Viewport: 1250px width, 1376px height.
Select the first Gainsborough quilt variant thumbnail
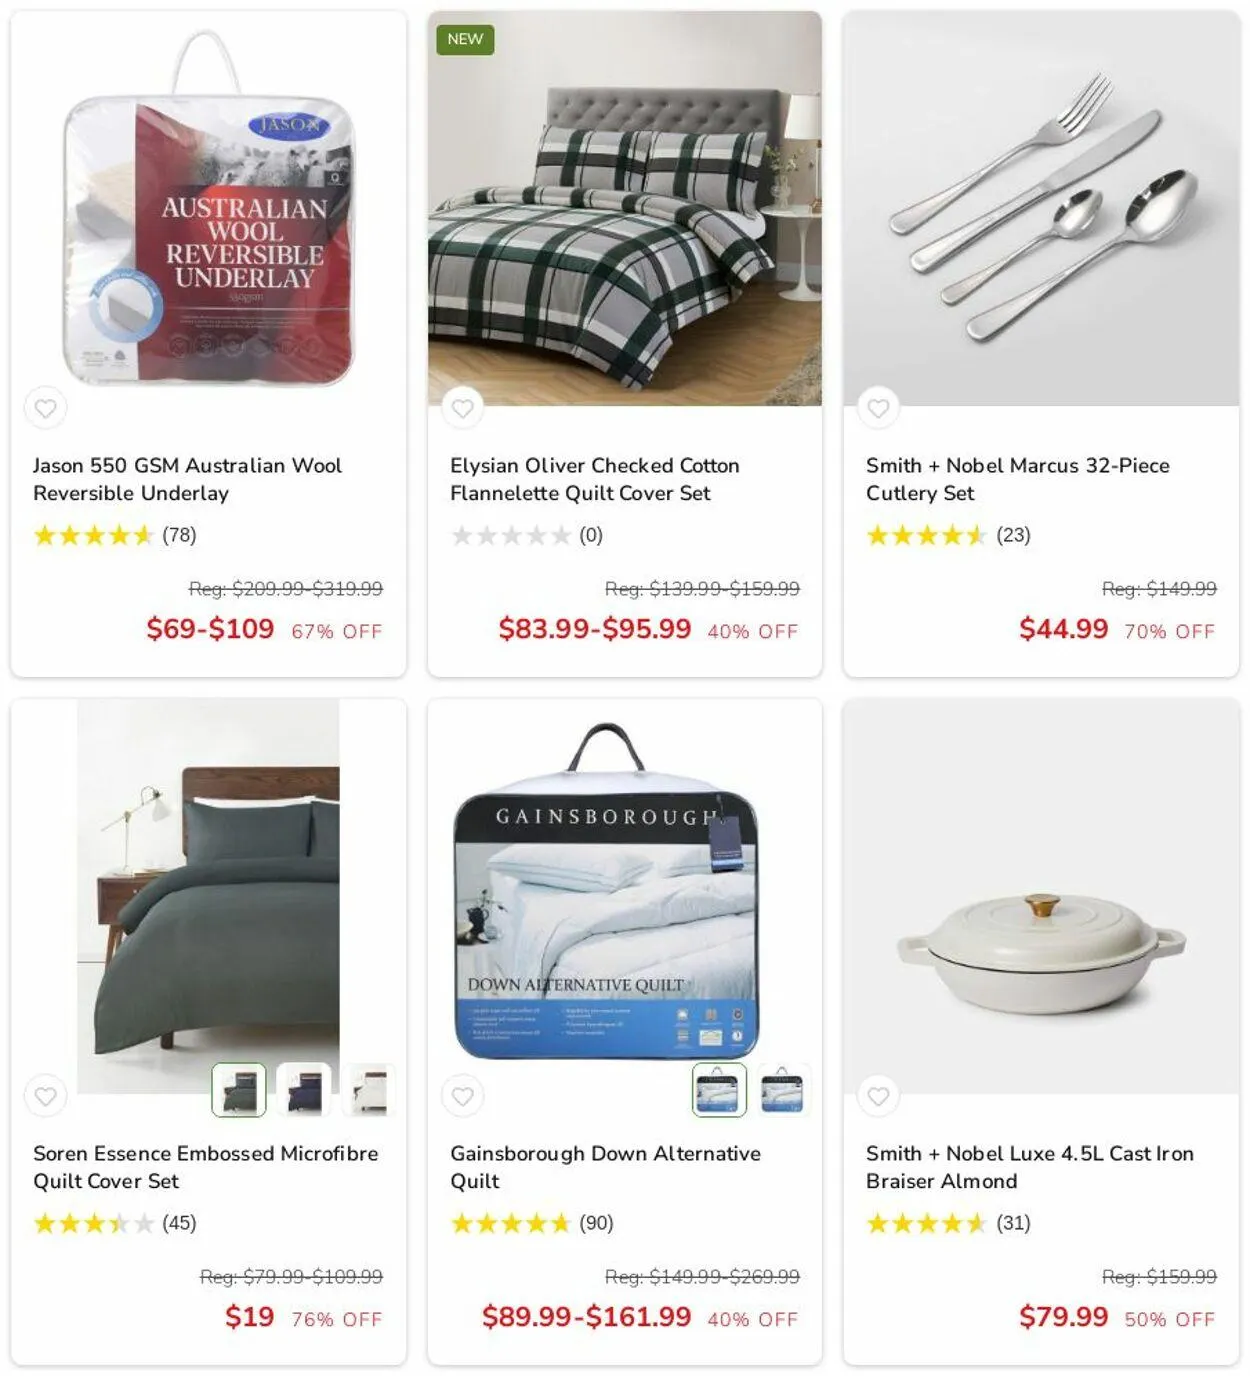719,1090
